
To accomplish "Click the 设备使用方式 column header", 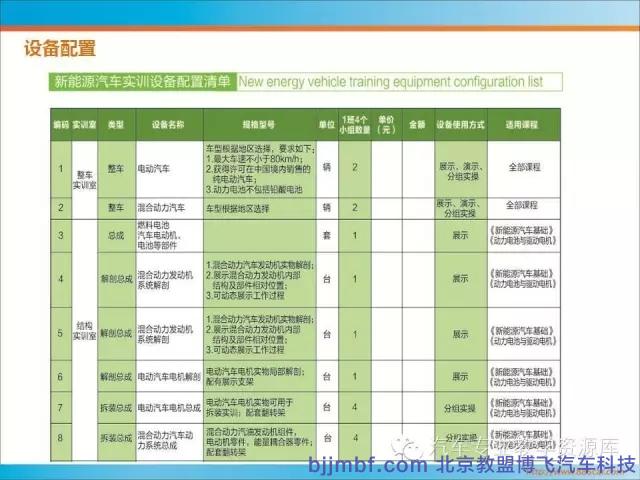I will 460,125.
